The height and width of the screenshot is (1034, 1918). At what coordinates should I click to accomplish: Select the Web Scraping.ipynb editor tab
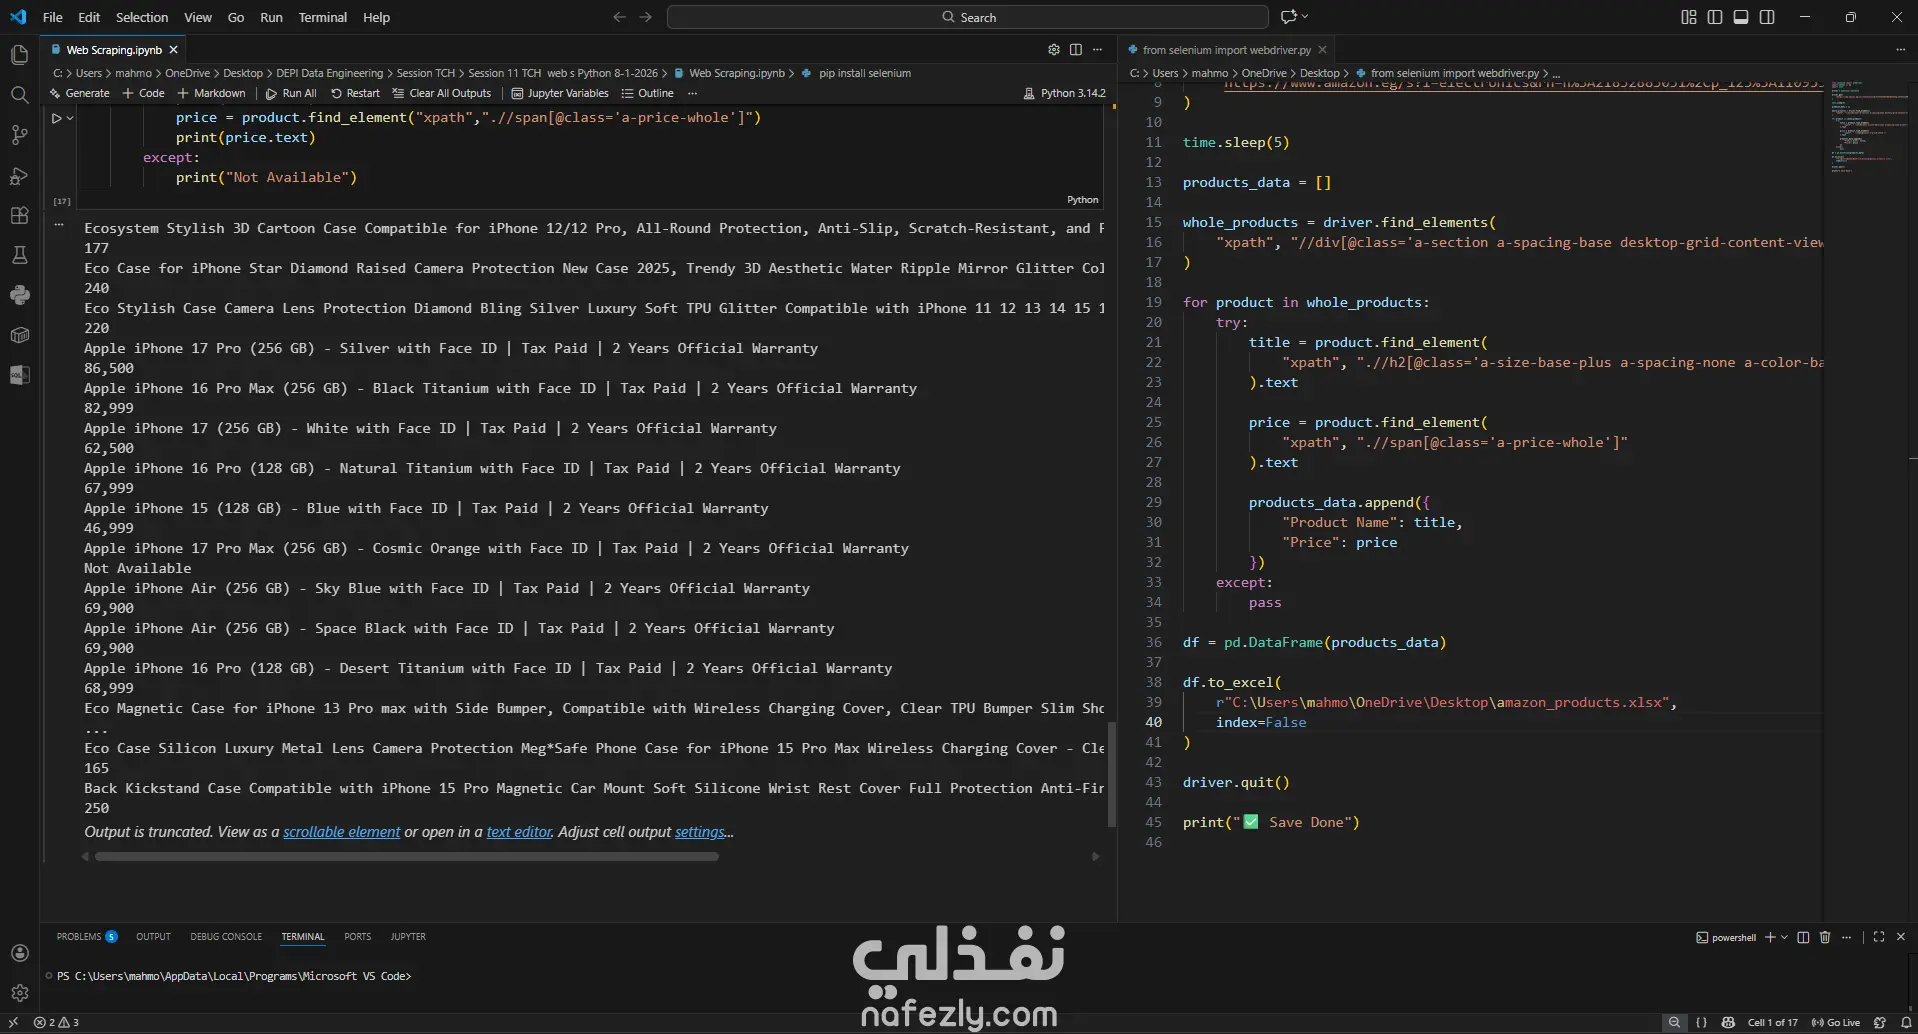pyautogui.click(x=113, y=50)
